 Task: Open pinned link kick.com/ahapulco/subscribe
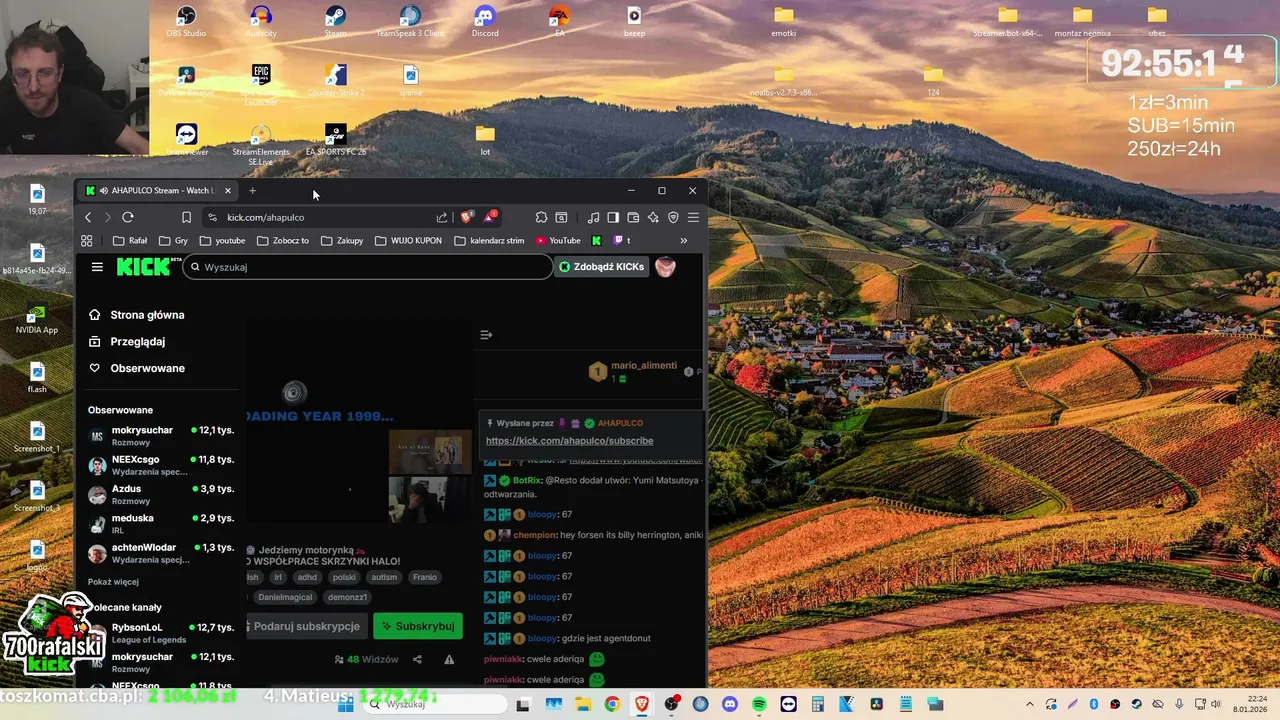(x=569, y=441)
